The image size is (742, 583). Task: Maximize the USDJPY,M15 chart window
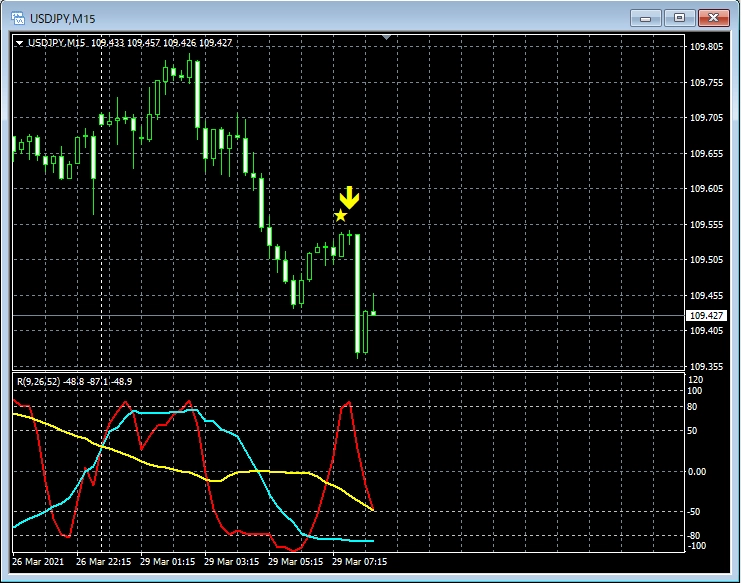click(679, 17)
